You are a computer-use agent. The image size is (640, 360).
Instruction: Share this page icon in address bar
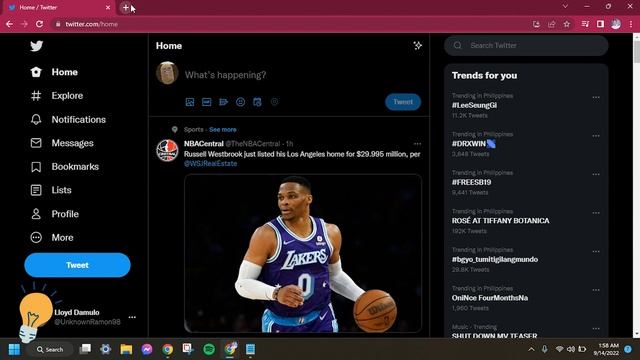(x=552, y=24)
